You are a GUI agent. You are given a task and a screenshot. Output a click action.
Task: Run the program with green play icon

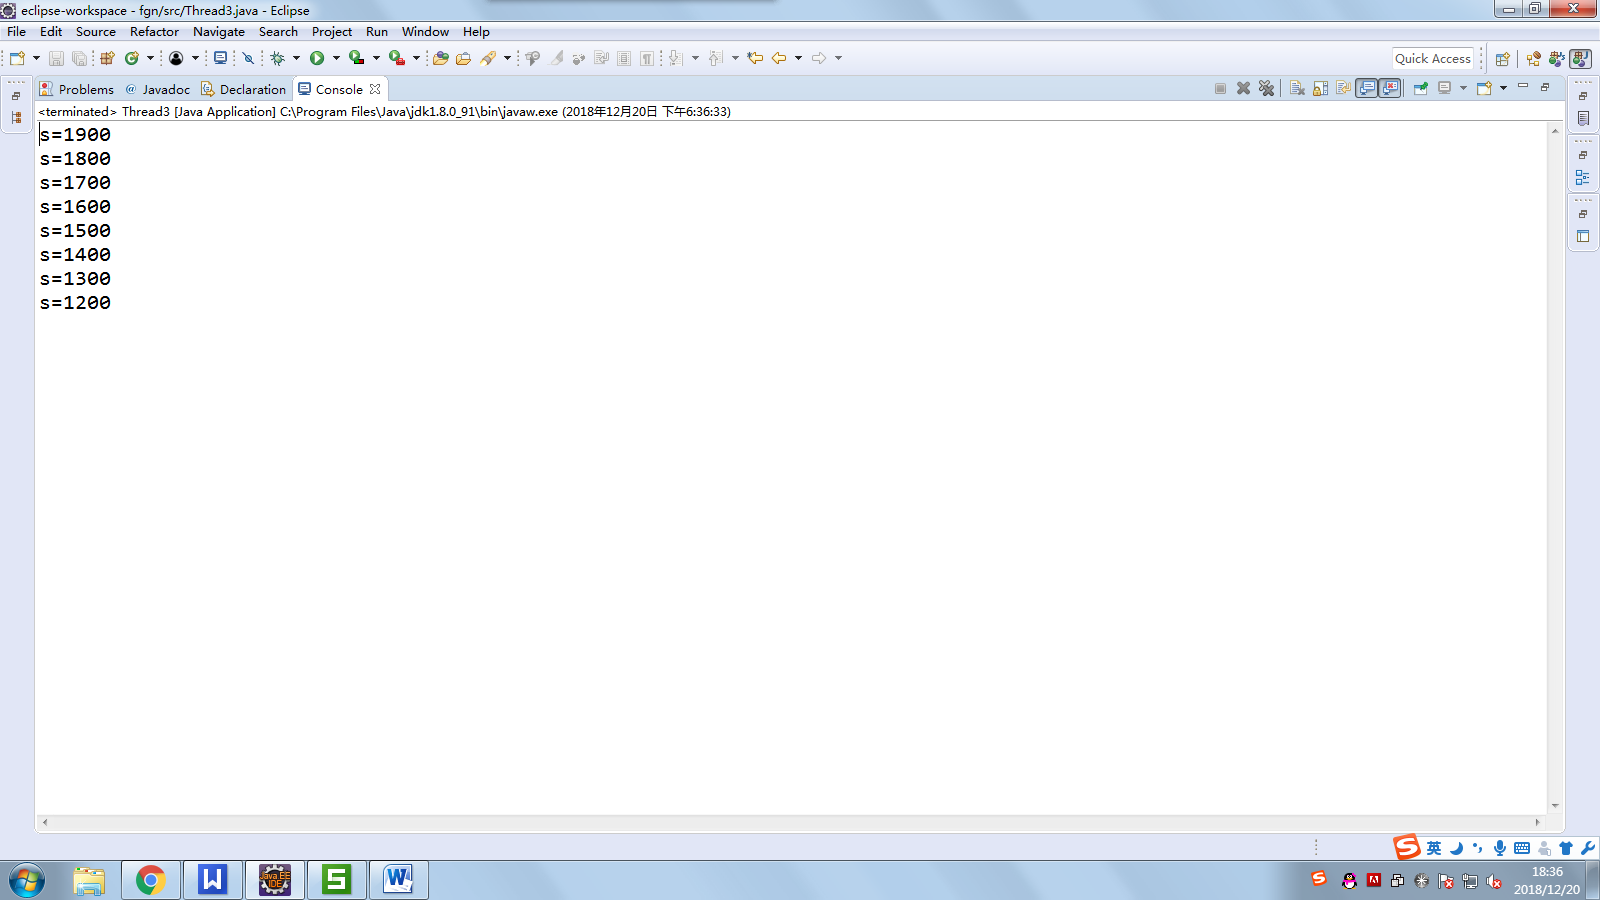[x=317, y=58]
